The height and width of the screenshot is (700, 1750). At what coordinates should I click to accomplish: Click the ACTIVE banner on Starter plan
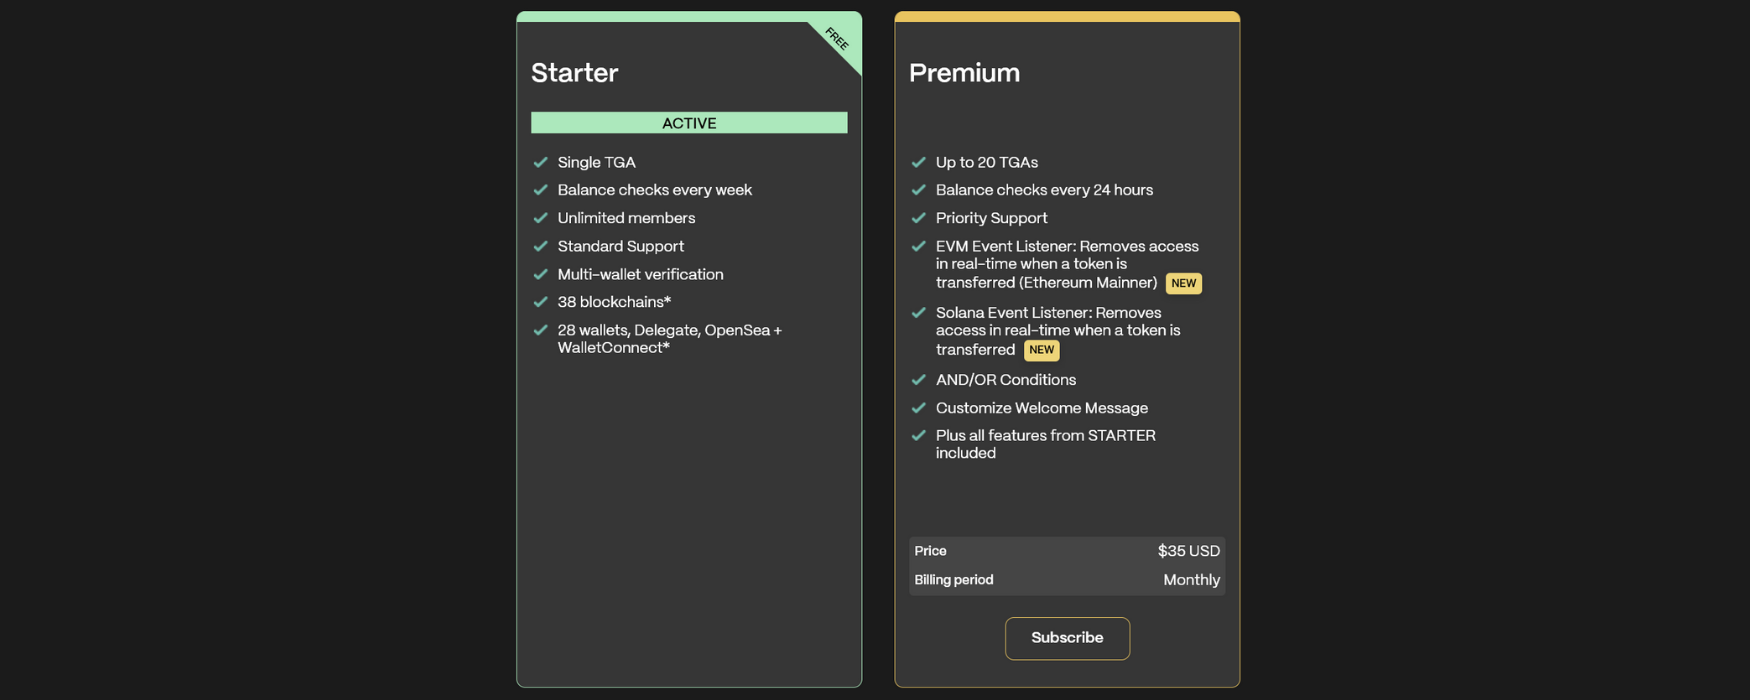pos(689,123)
